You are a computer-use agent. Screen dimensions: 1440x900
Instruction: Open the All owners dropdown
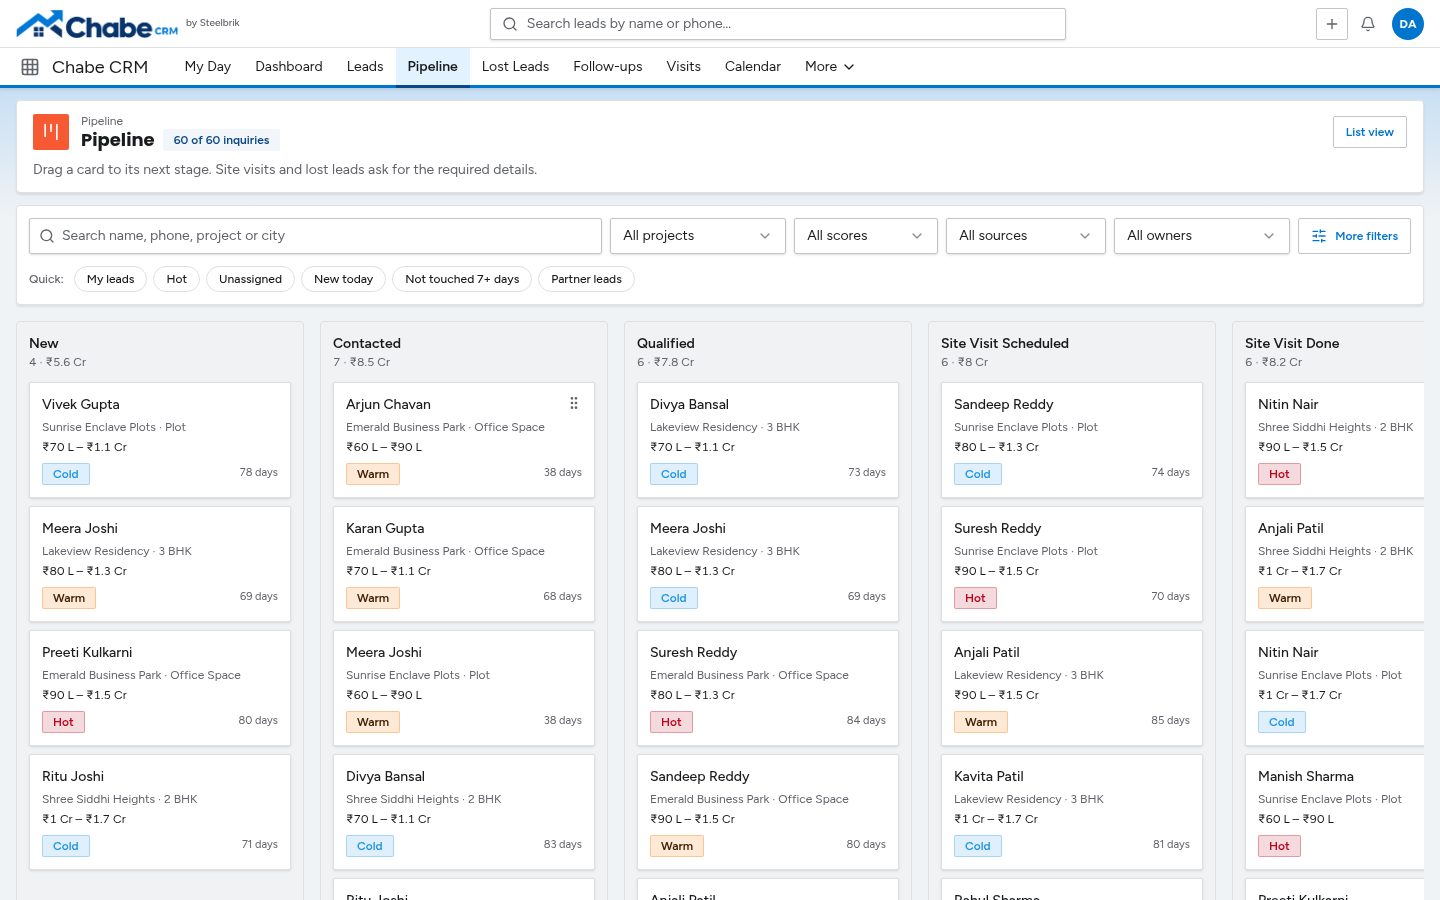point(1202,236)
